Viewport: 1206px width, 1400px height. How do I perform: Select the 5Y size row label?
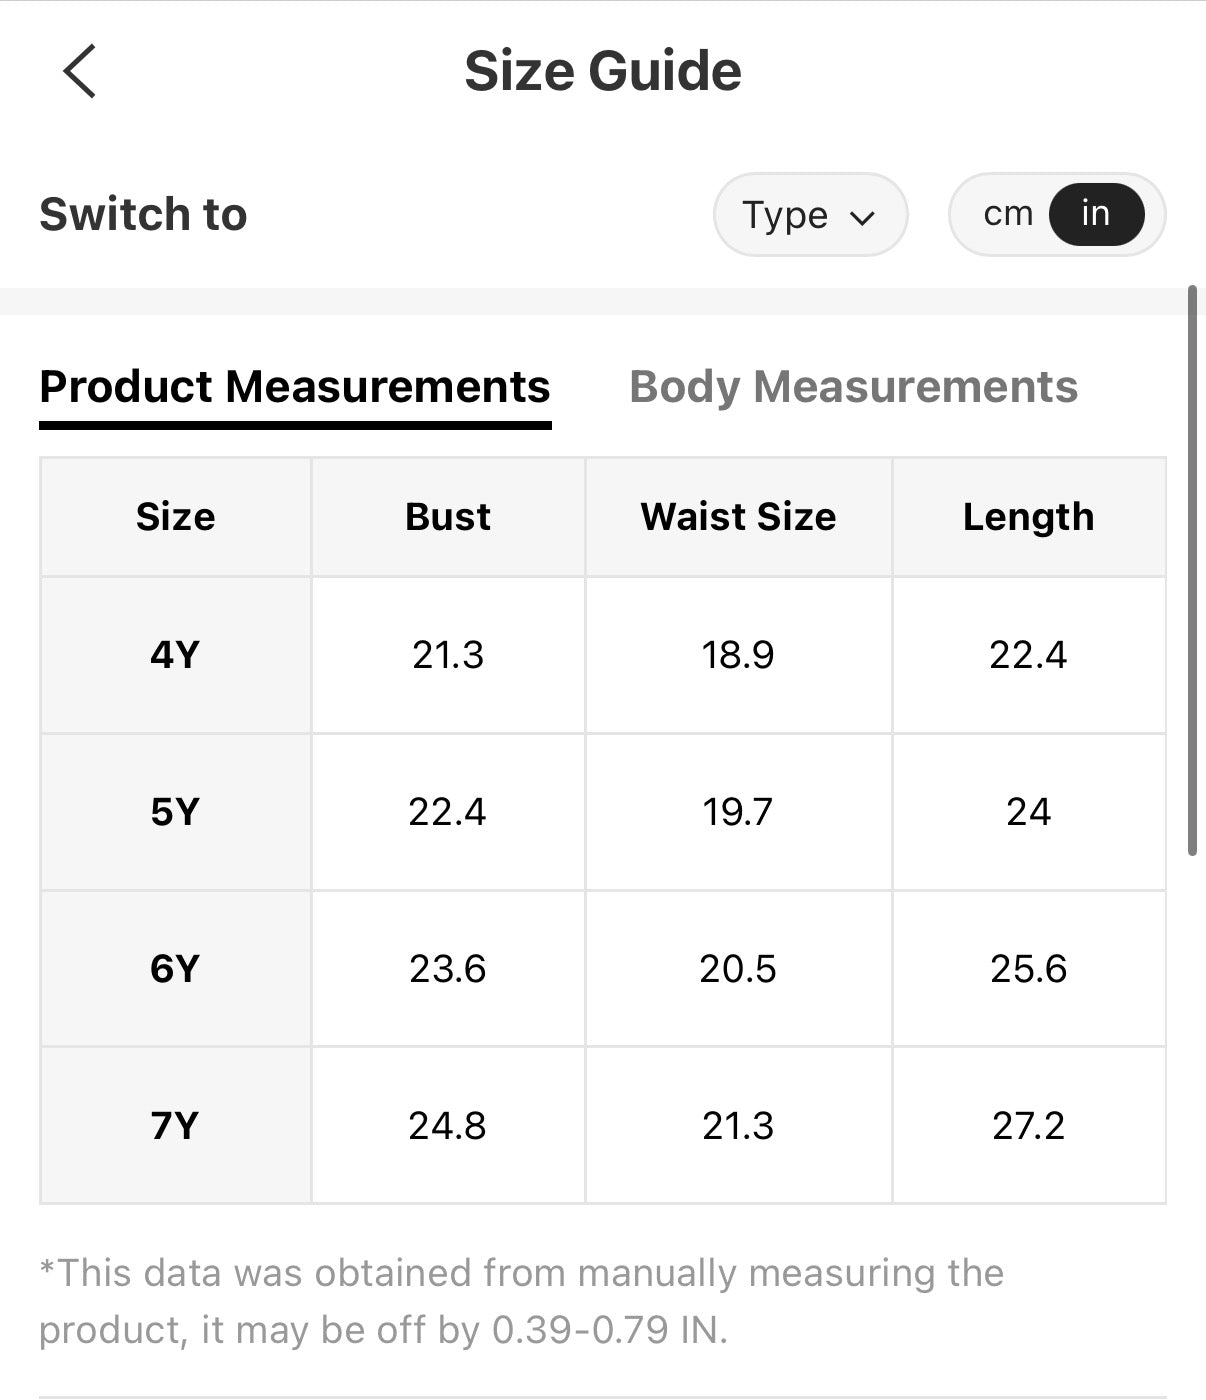(176, 812)
